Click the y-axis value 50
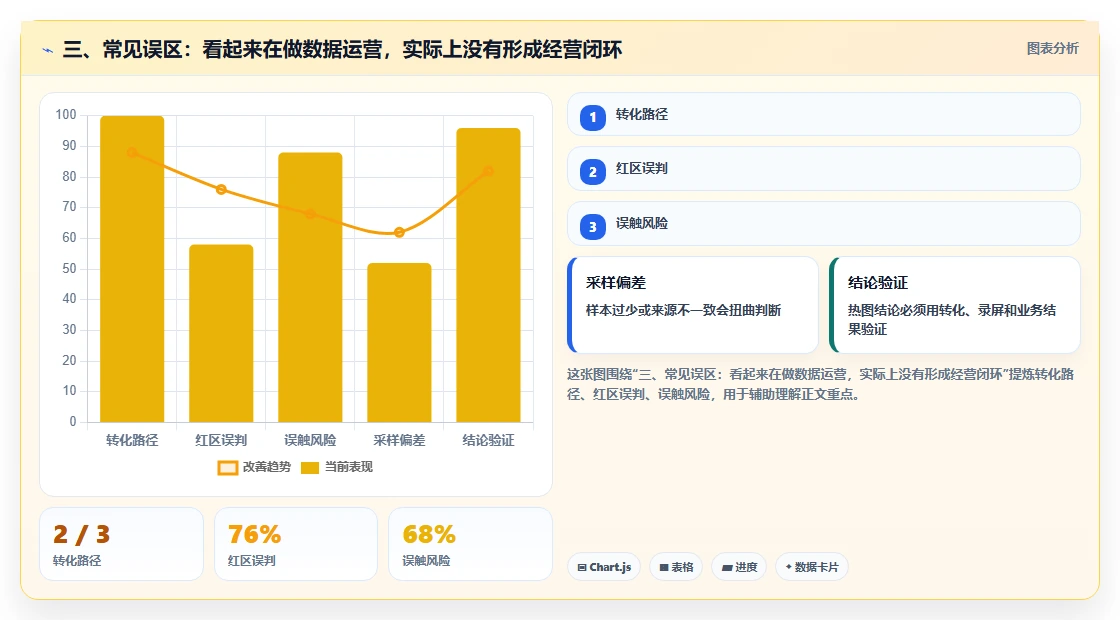The height and width of the screenshot is (620, 1120). (x=69, y=269)
